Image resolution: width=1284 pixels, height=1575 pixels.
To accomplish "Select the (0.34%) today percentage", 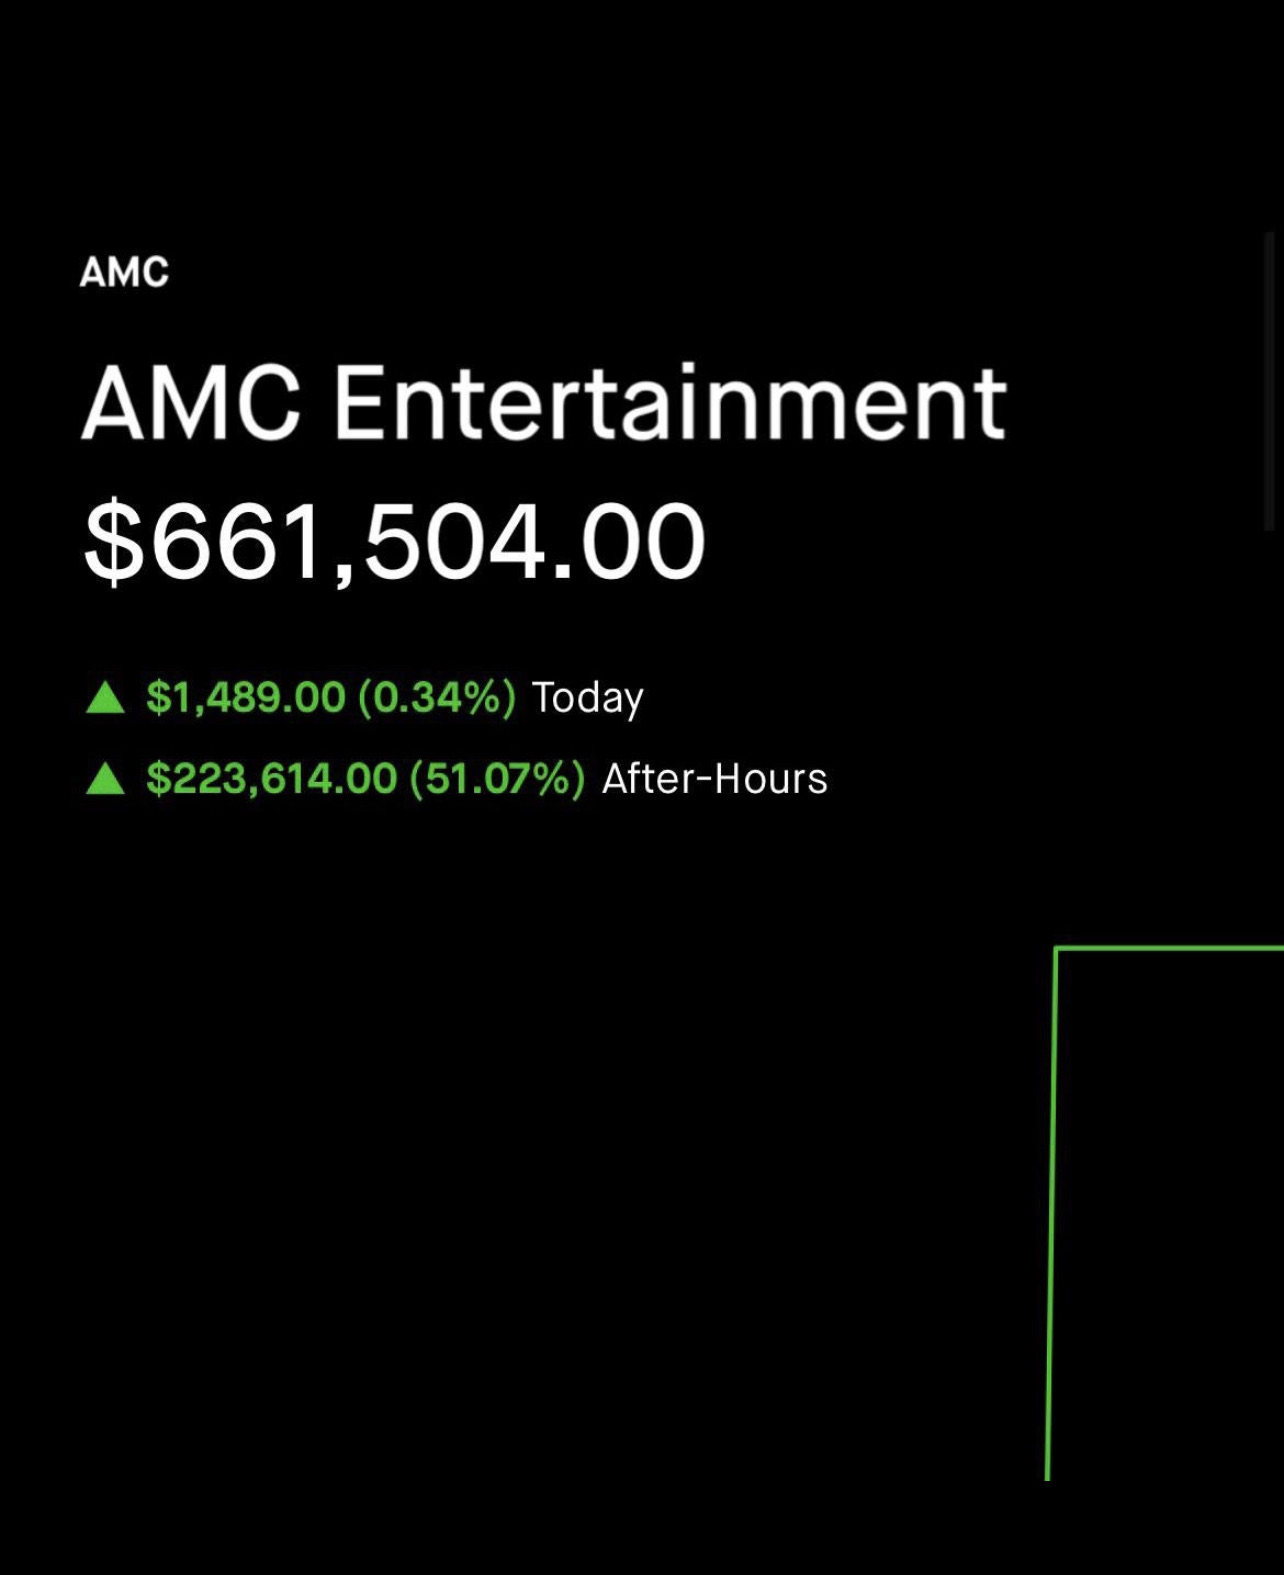I will (437, 697).
